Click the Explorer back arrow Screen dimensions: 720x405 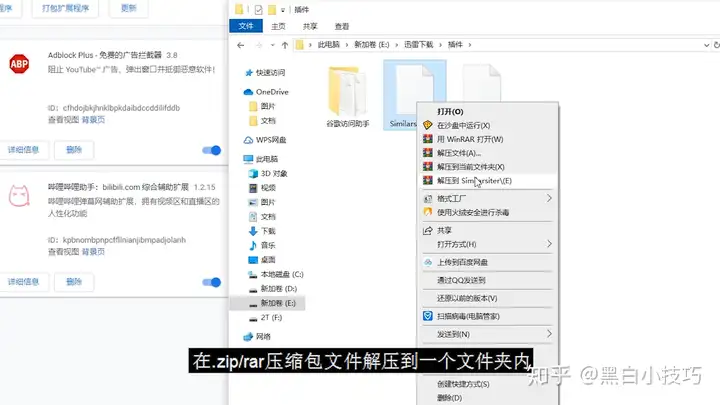pyautogui.click(x=241, y=45)
